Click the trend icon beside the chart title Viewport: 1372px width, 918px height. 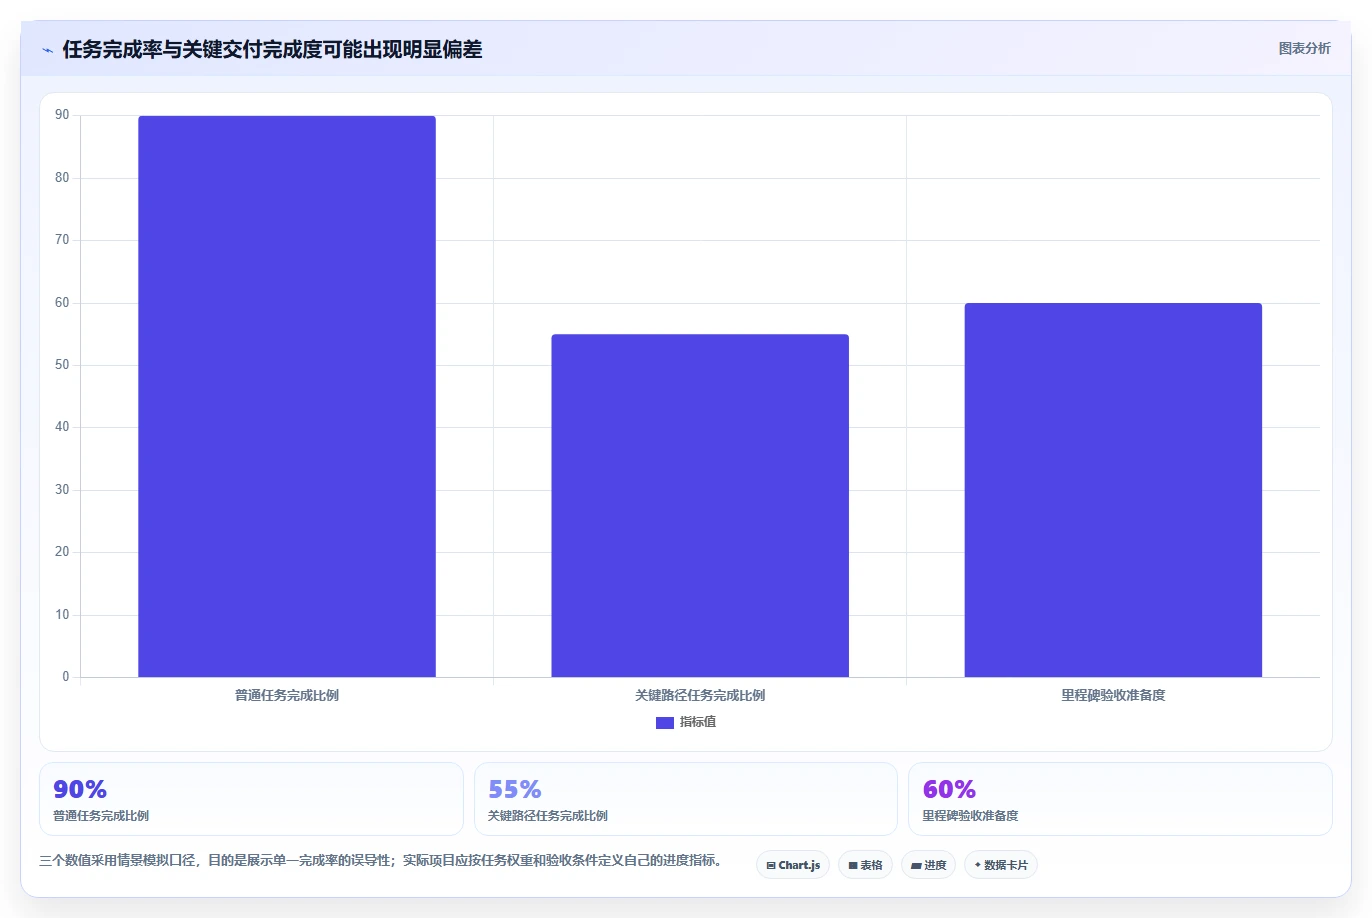point(47,49)
